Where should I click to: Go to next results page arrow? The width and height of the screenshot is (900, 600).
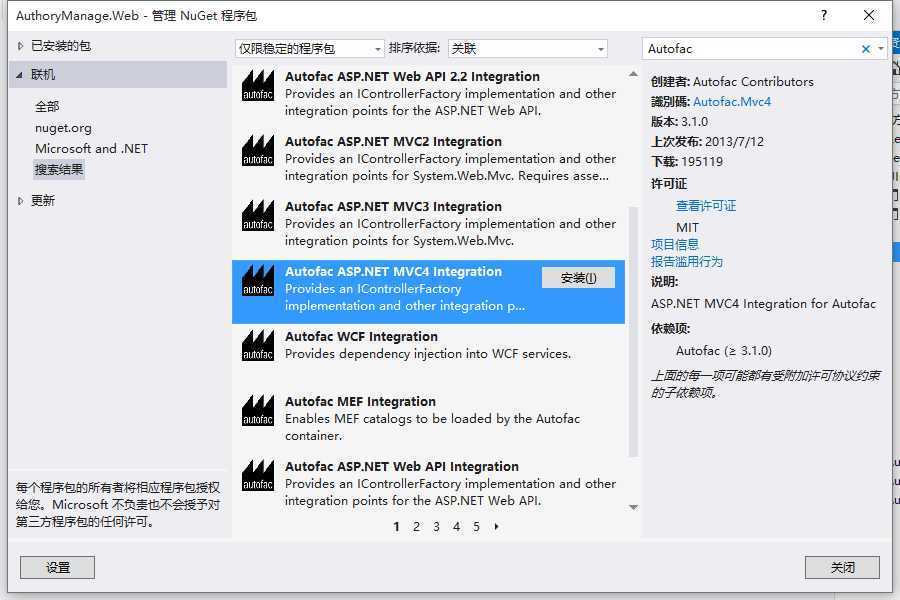496,527
